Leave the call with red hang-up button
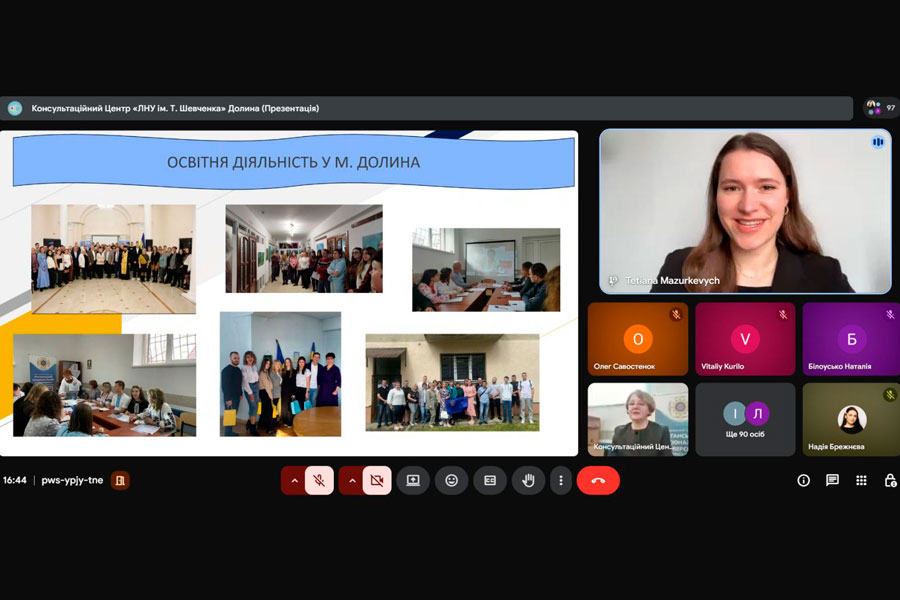Viewport: 900px width, 600px height. pos(598,481)
